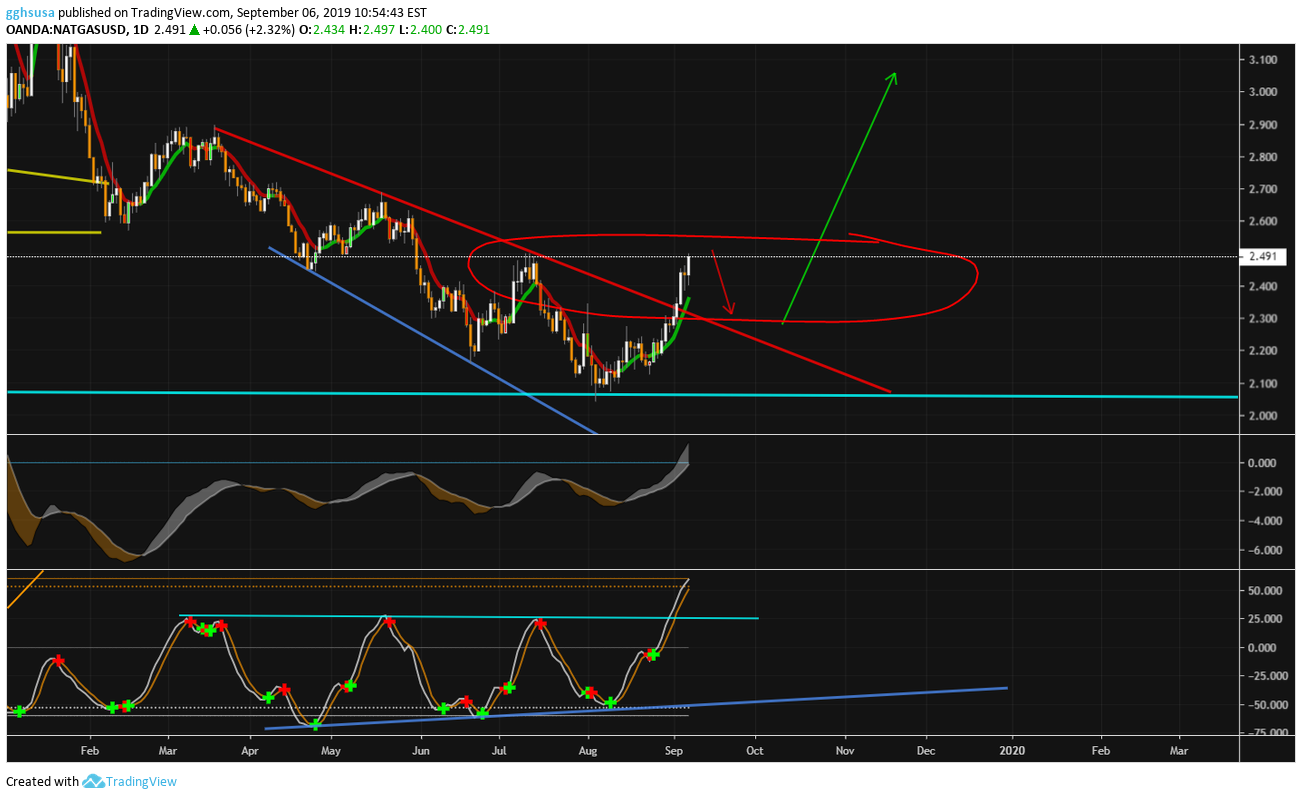Click the 3.000 price axis label
This screenshot has width=1302, height=799.
click(x=1263, y=92)
